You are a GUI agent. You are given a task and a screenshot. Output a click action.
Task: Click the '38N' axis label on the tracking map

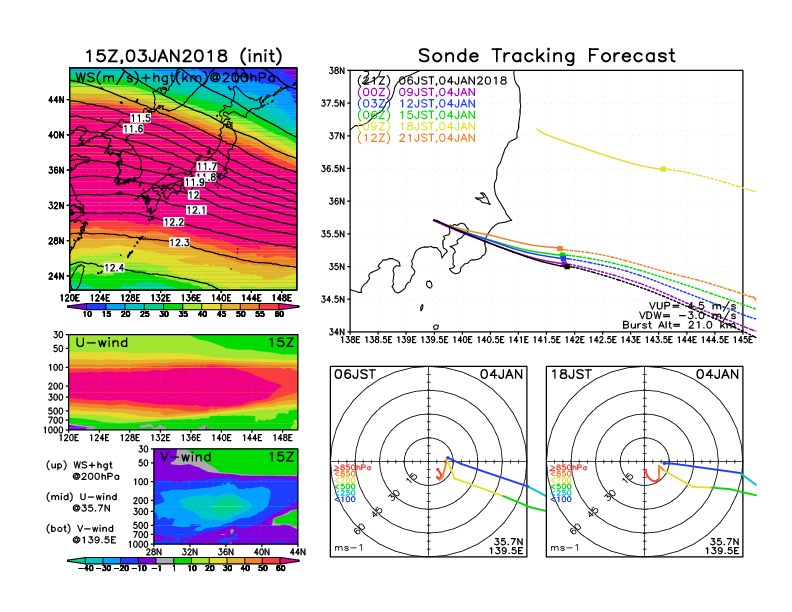pos(337,71)
